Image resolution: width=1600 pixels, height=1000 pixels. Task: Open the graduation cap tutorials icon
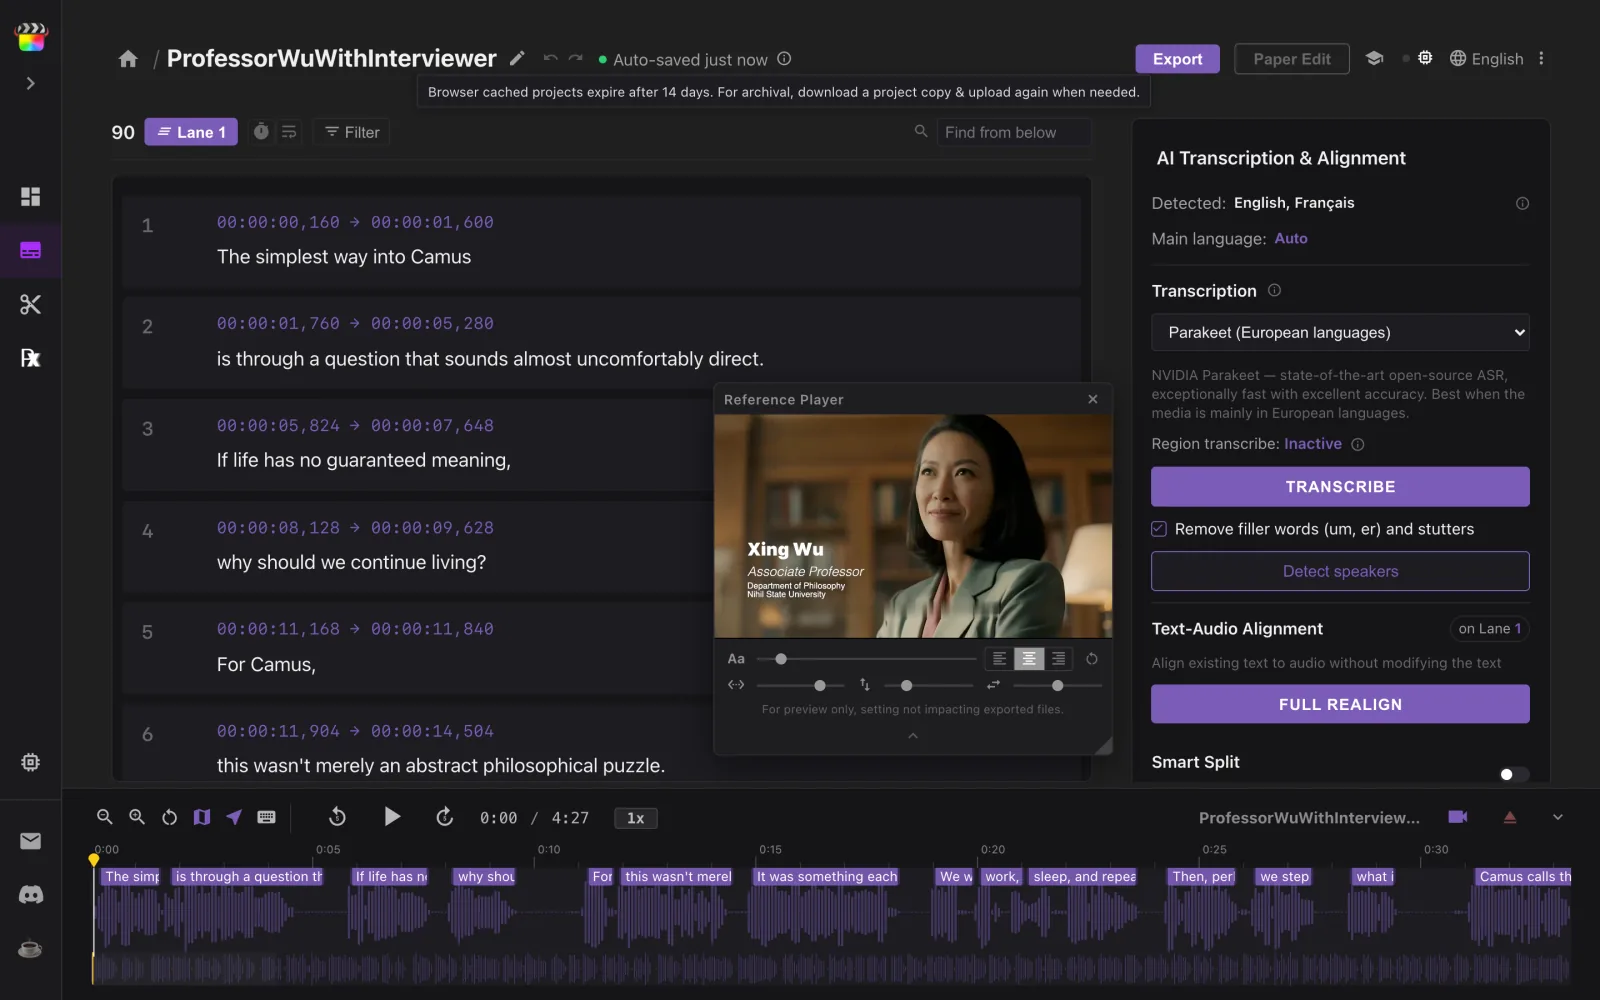point(1374,58)
